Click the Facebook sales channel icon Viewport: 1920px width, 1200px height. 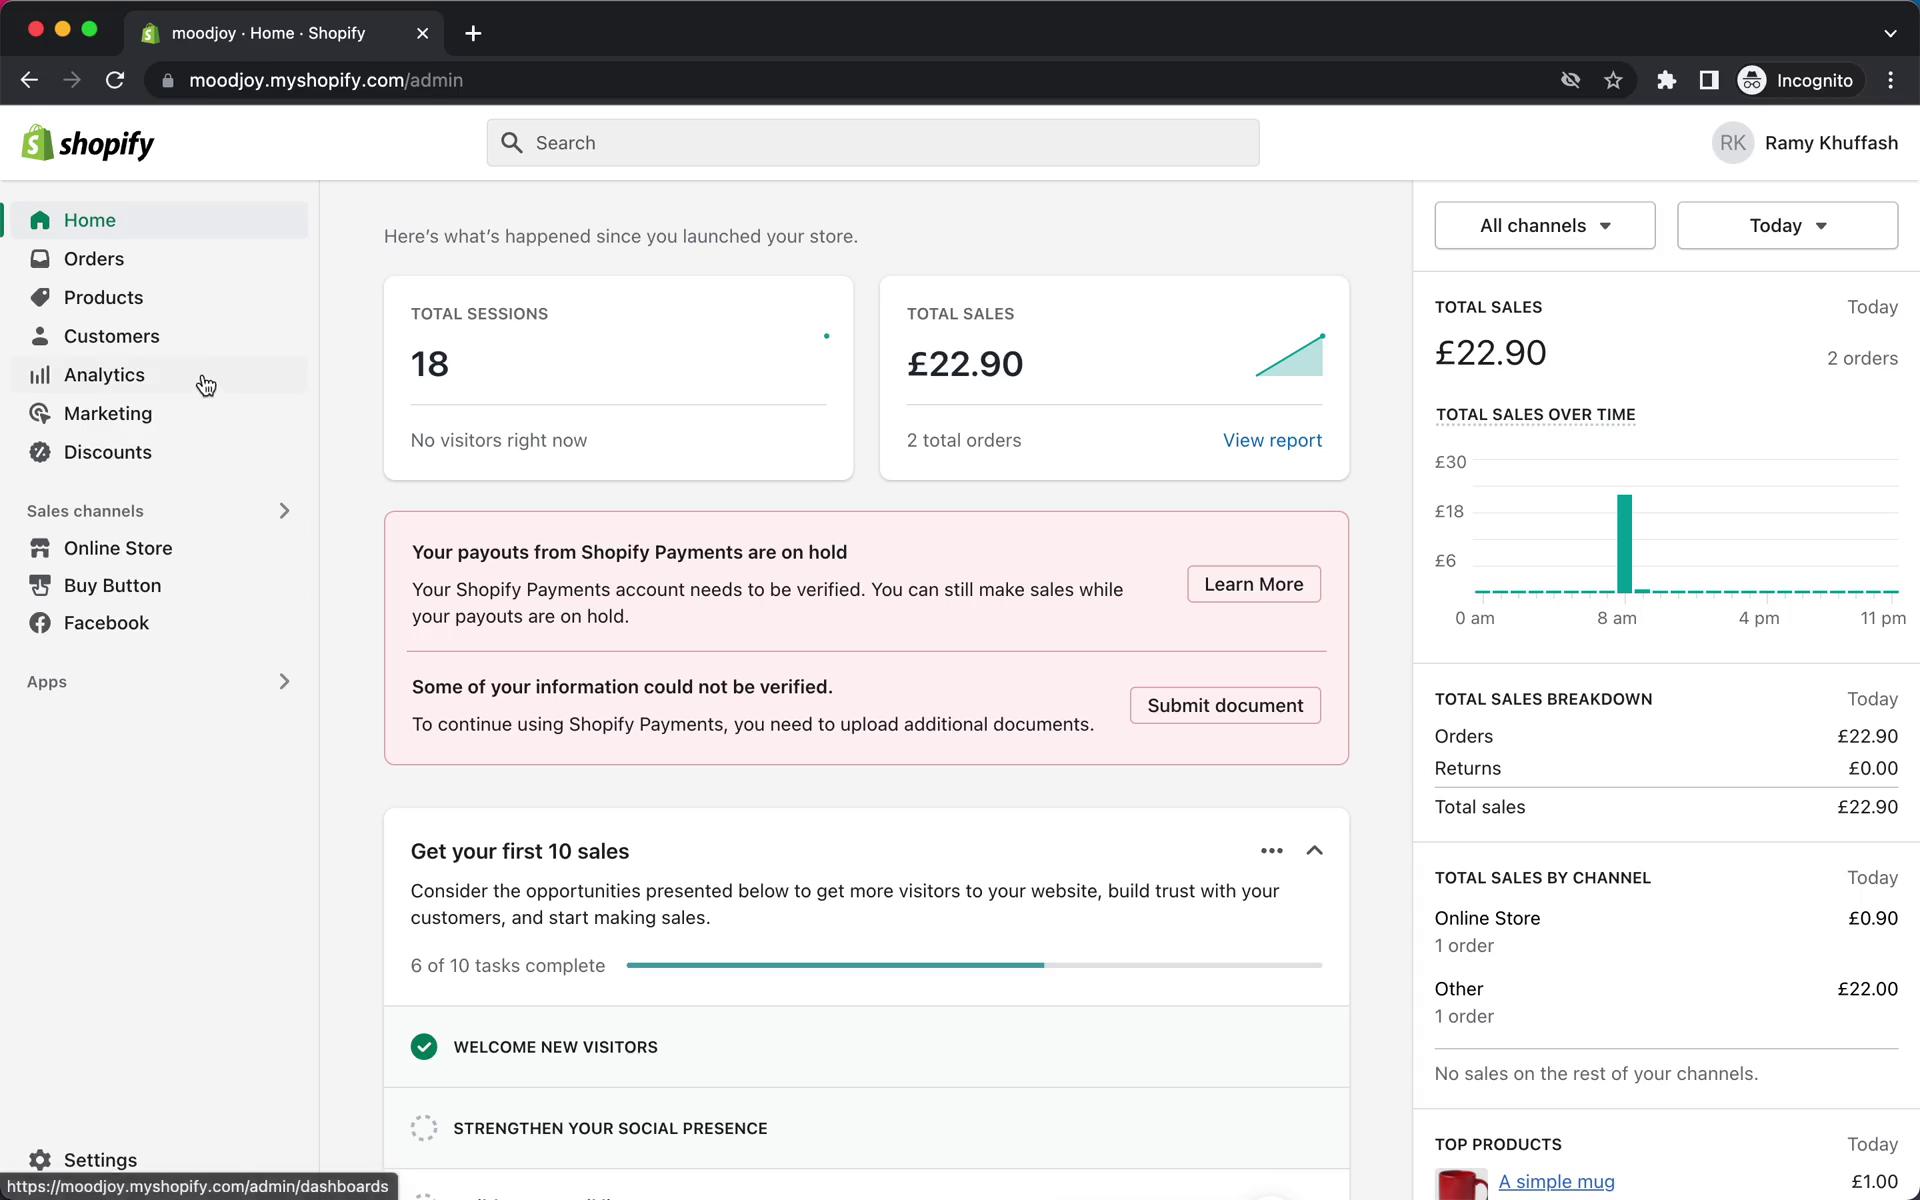[40, 622]
